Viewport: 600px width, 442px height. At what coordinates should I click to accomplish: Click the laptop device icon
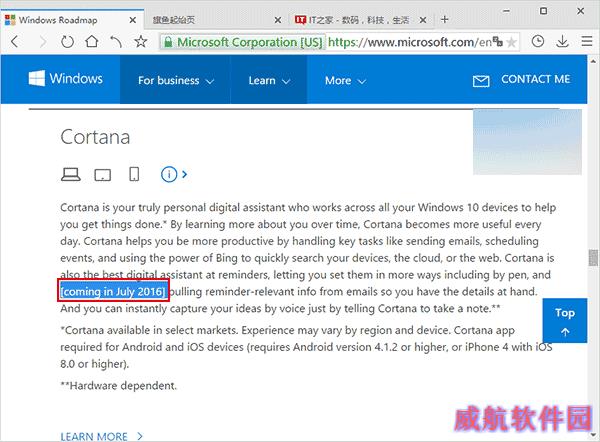(x=71, y=175)
